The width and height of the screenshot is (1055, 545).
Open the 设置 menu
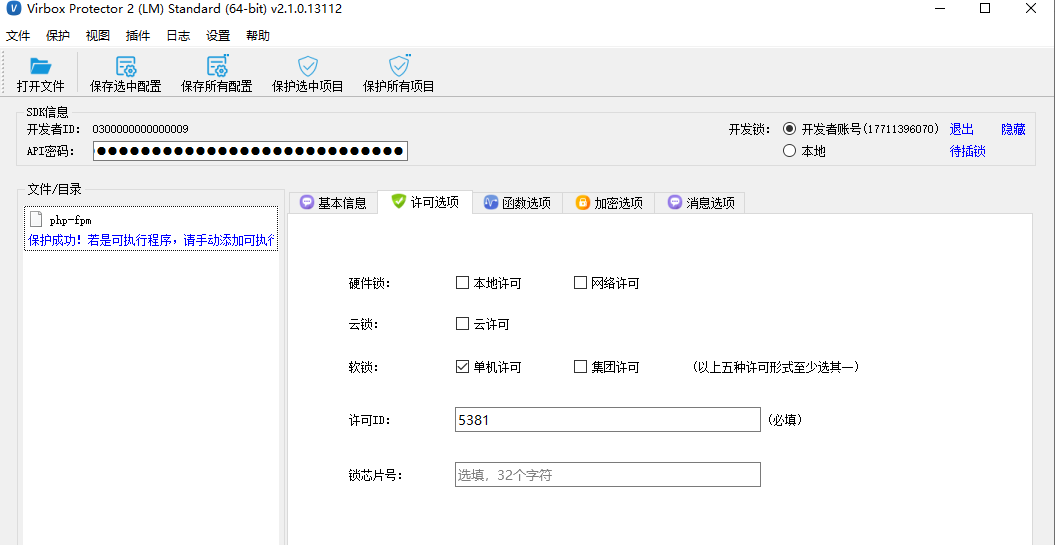(x=218, y=36)
